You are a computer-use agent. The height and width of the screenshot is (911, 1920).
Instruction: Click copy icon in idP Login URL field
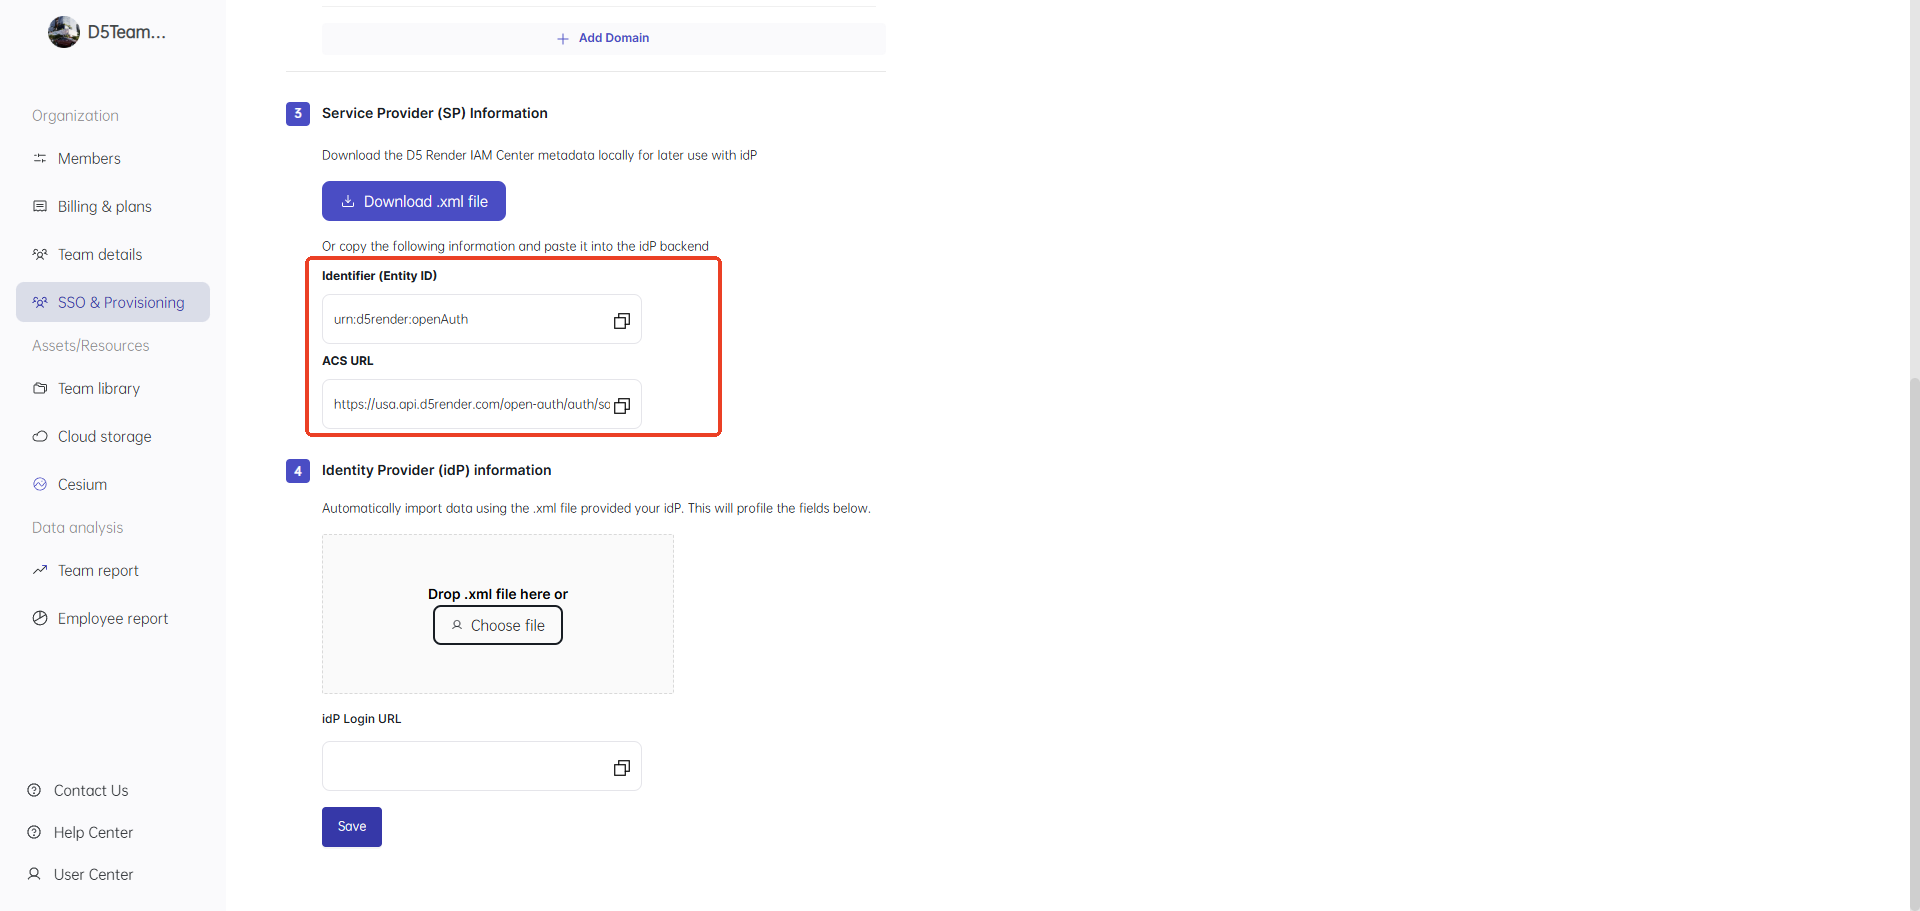(x=621, y=768)
